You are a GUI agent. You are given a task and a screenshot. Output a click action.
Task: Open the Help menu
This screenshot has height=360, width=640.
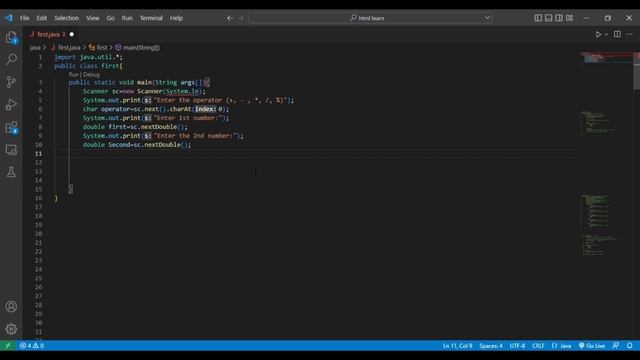[176, 18]
